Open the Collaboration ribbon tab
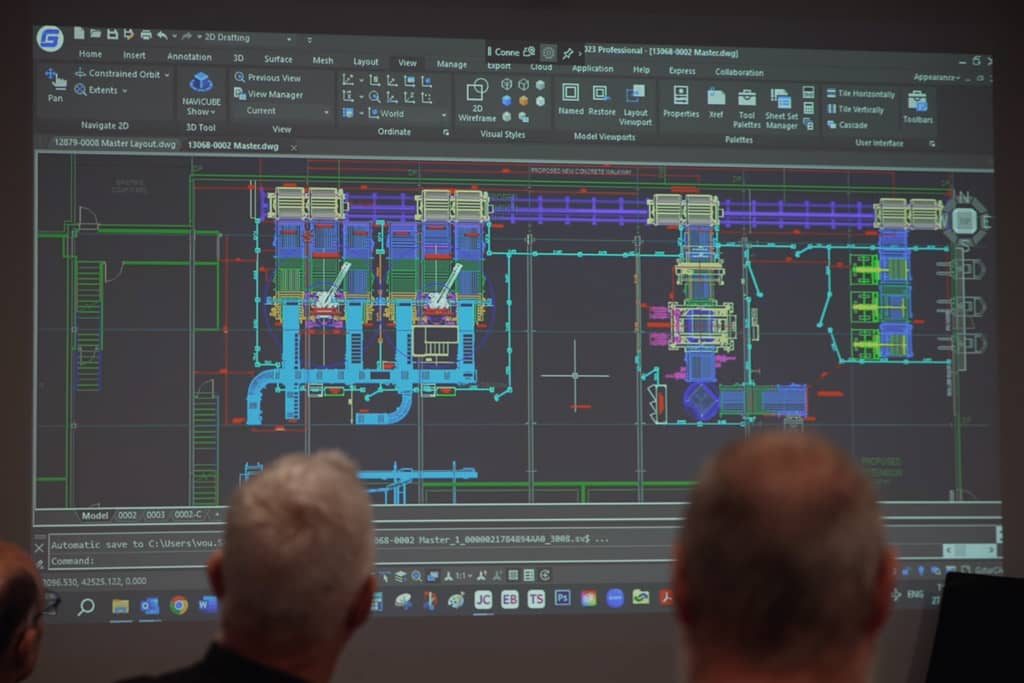Screen dimensions: 1024x683 point(739,72)
